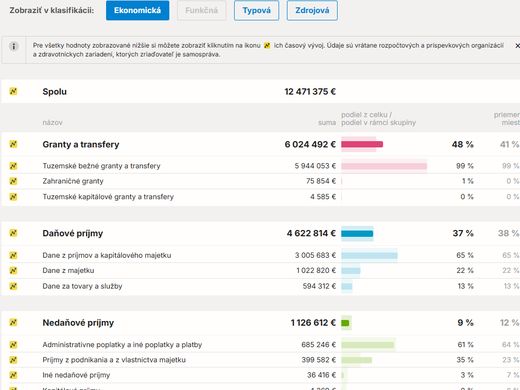Open time trend icon for Granty a transfery
This screenshot has height=390, width=520.
click(13, 144)
